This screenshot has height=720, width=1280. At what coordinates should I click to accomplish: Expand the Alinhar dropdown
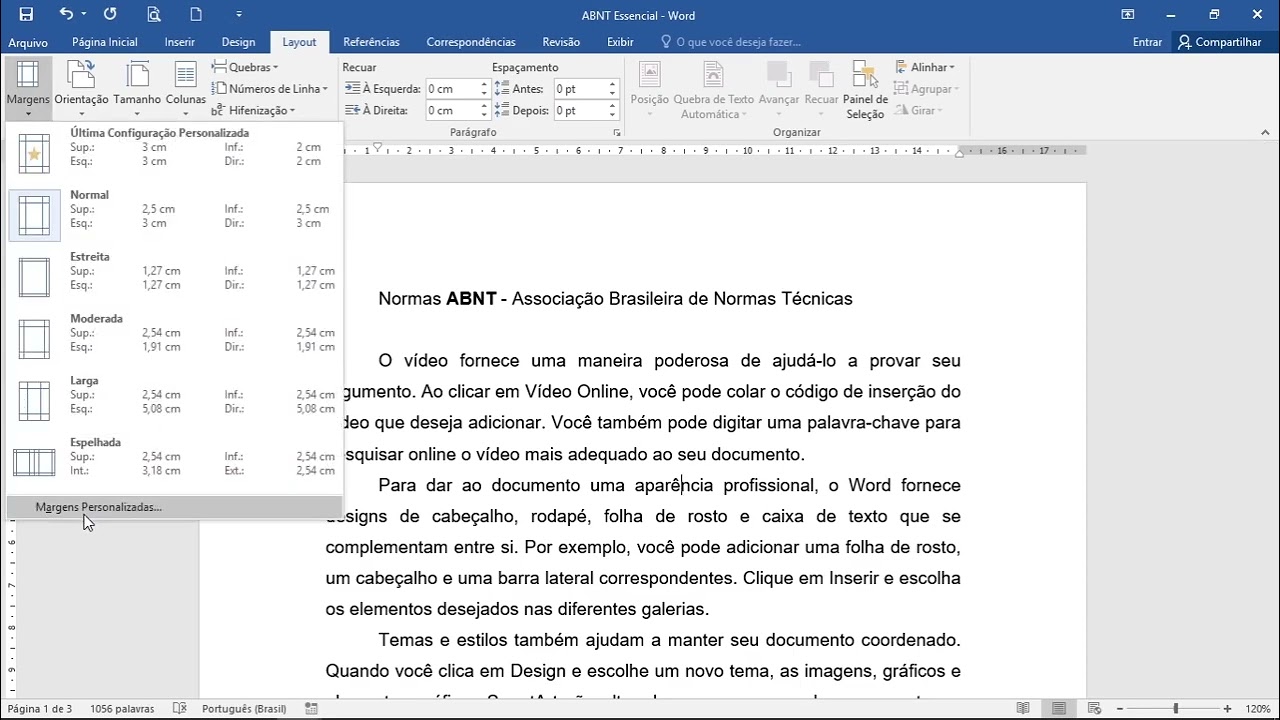tap(925, 67)
